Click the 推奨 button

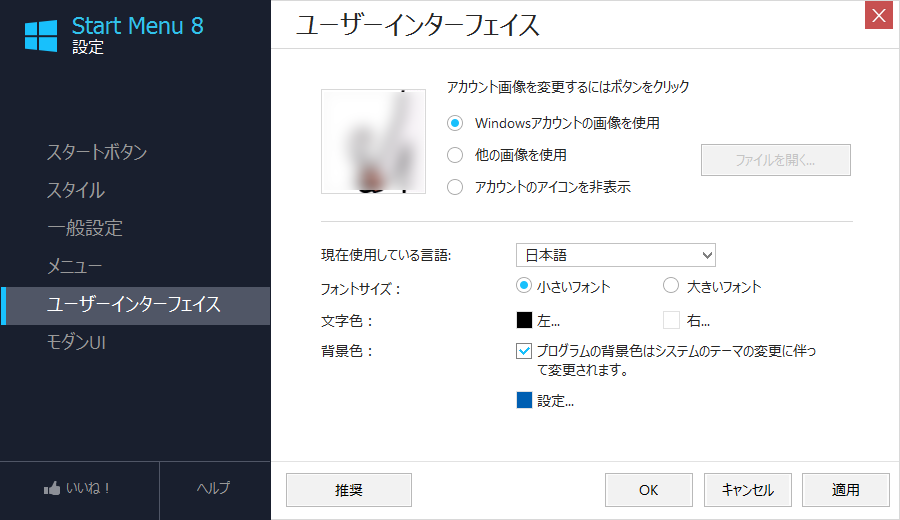coord(349,490)
